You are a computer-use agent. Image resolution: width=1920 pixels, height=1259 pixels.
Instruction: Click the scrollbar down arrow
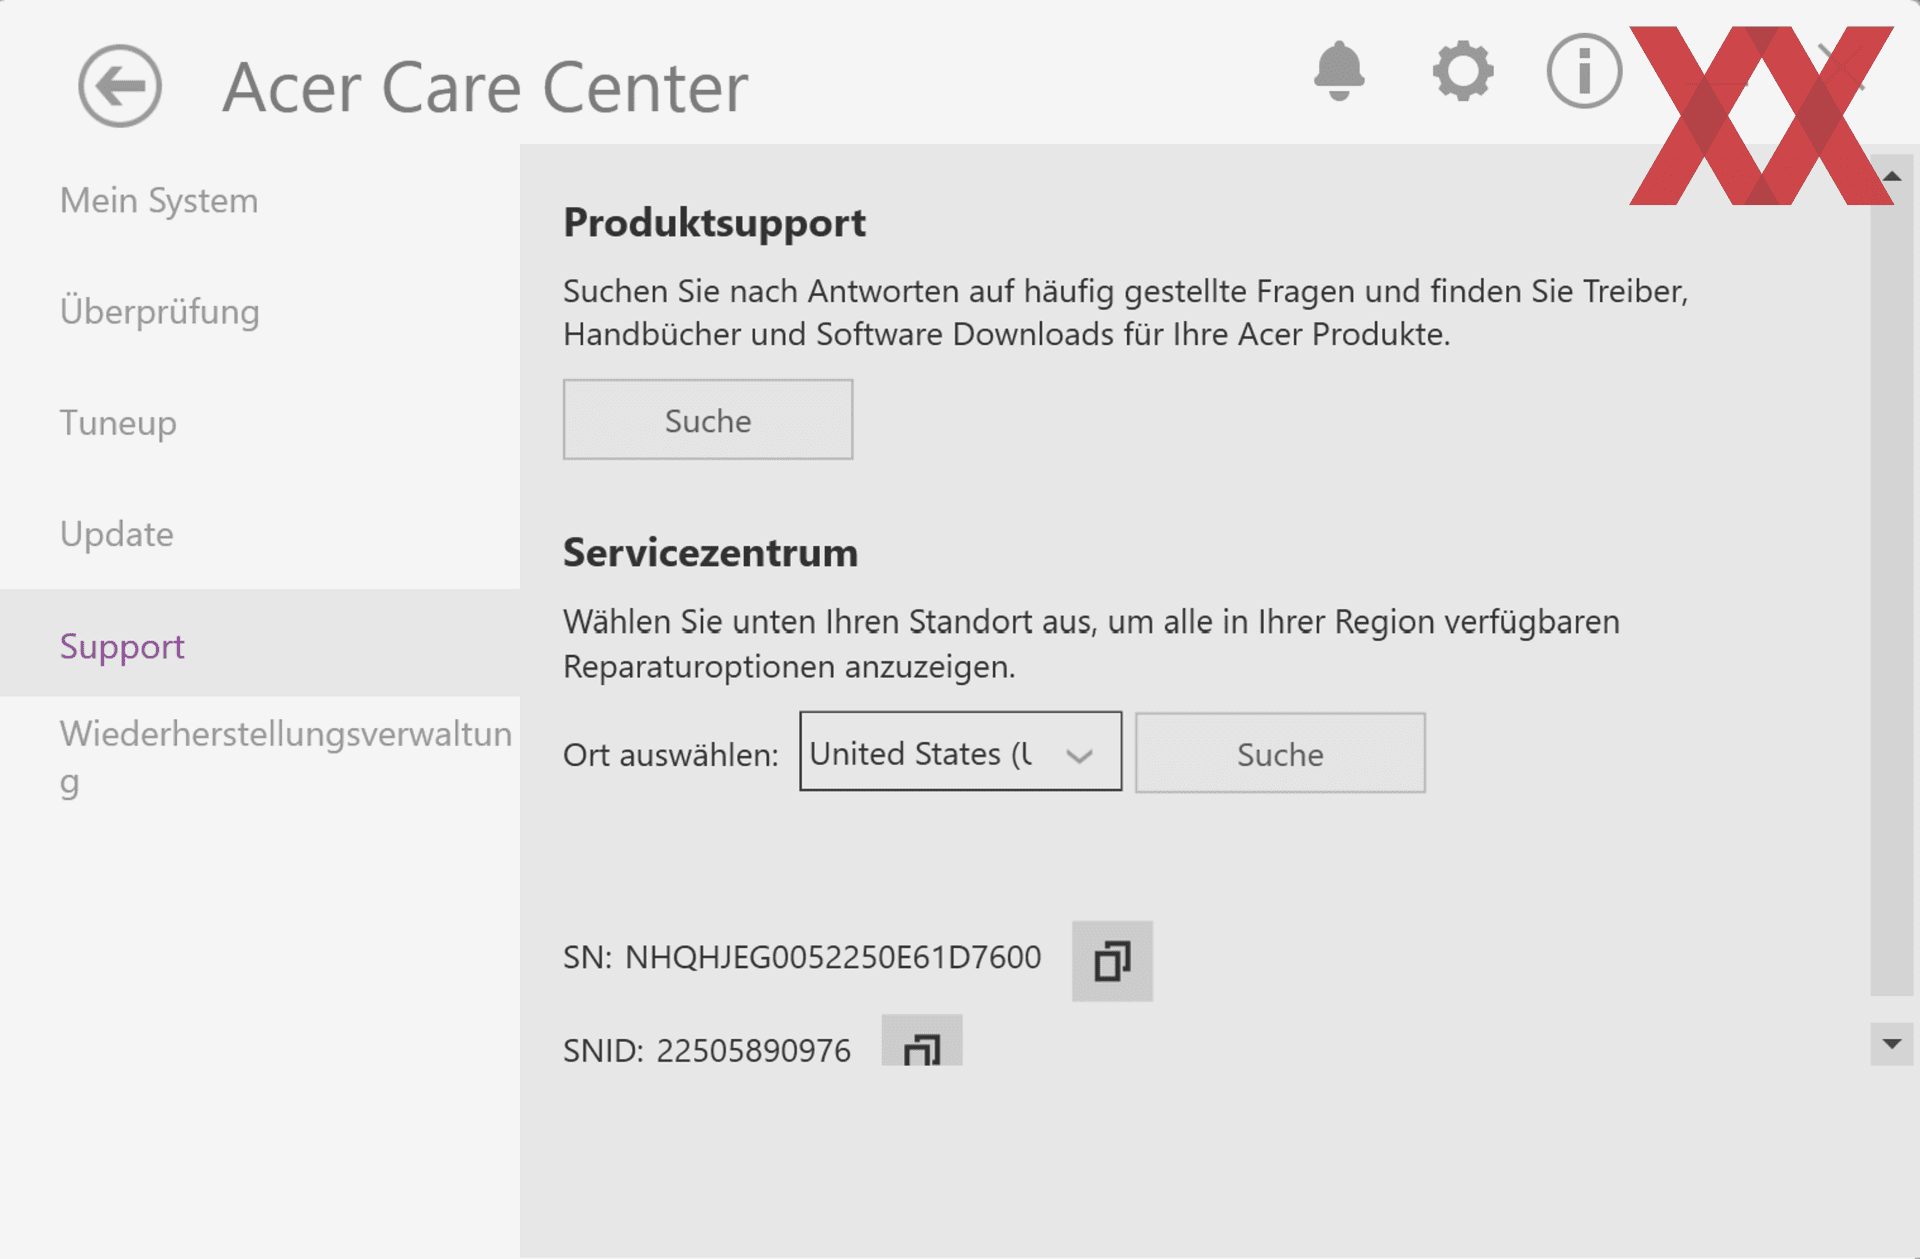coord(1891,1044)
